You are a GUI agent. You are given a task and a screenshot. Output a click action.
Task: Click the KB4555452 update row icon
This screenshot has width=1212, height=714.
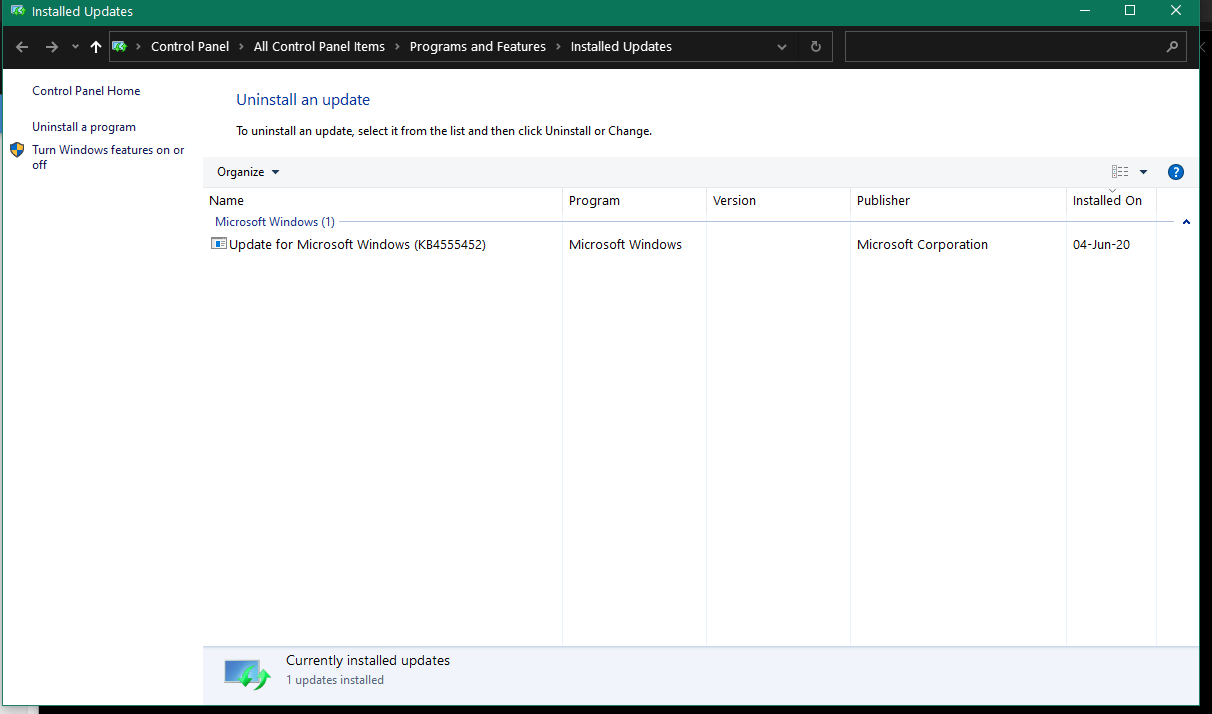click(219, 244)
